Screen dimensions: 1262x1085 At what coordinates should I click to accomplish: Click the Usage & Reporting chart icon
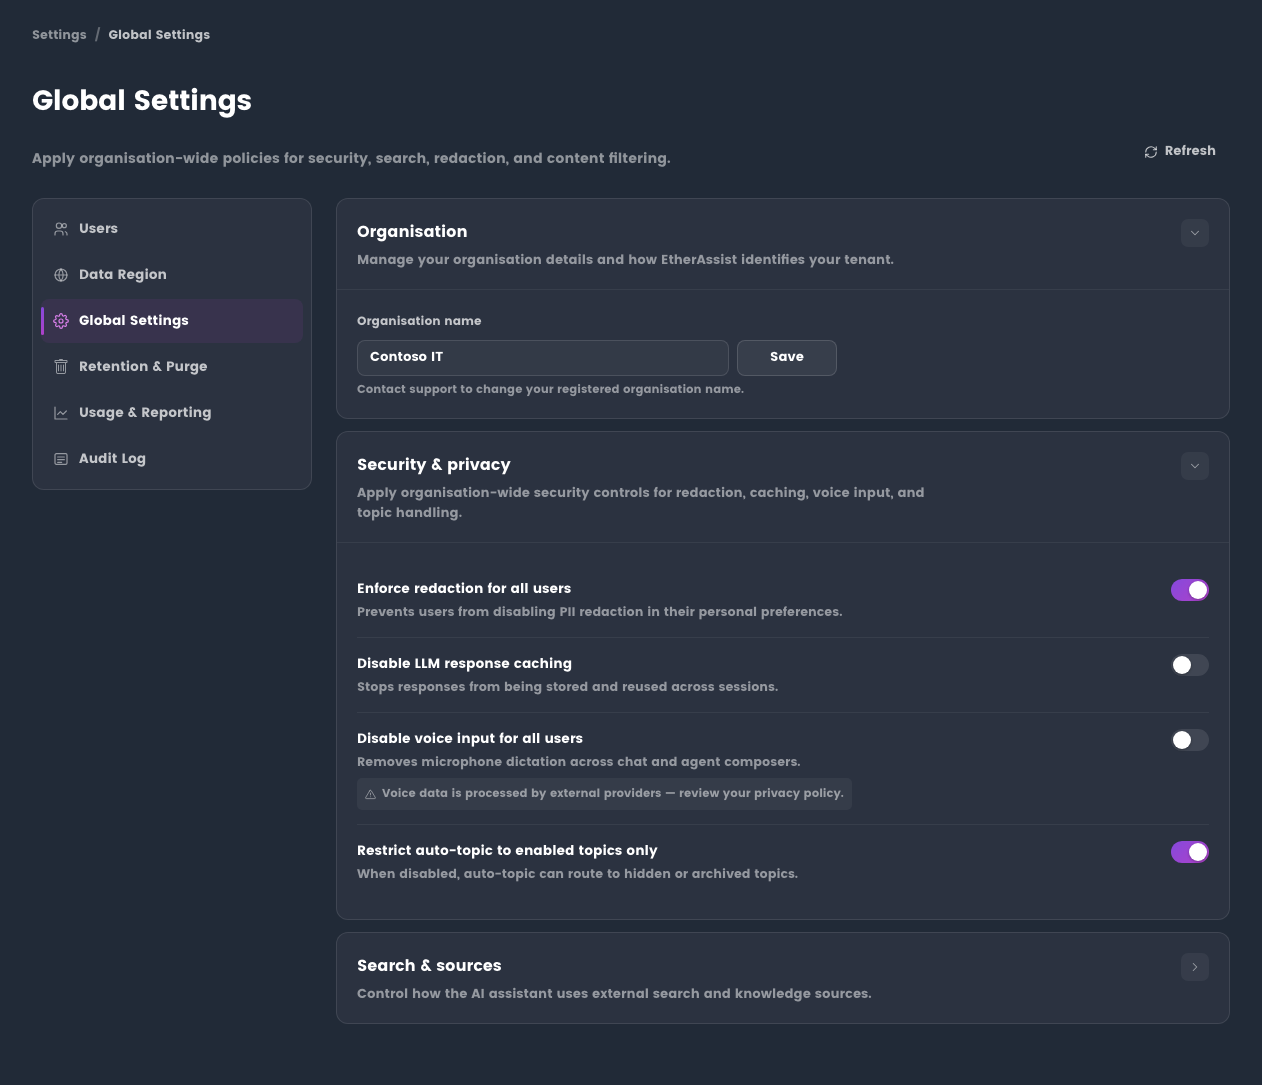[x=61, y=413]
